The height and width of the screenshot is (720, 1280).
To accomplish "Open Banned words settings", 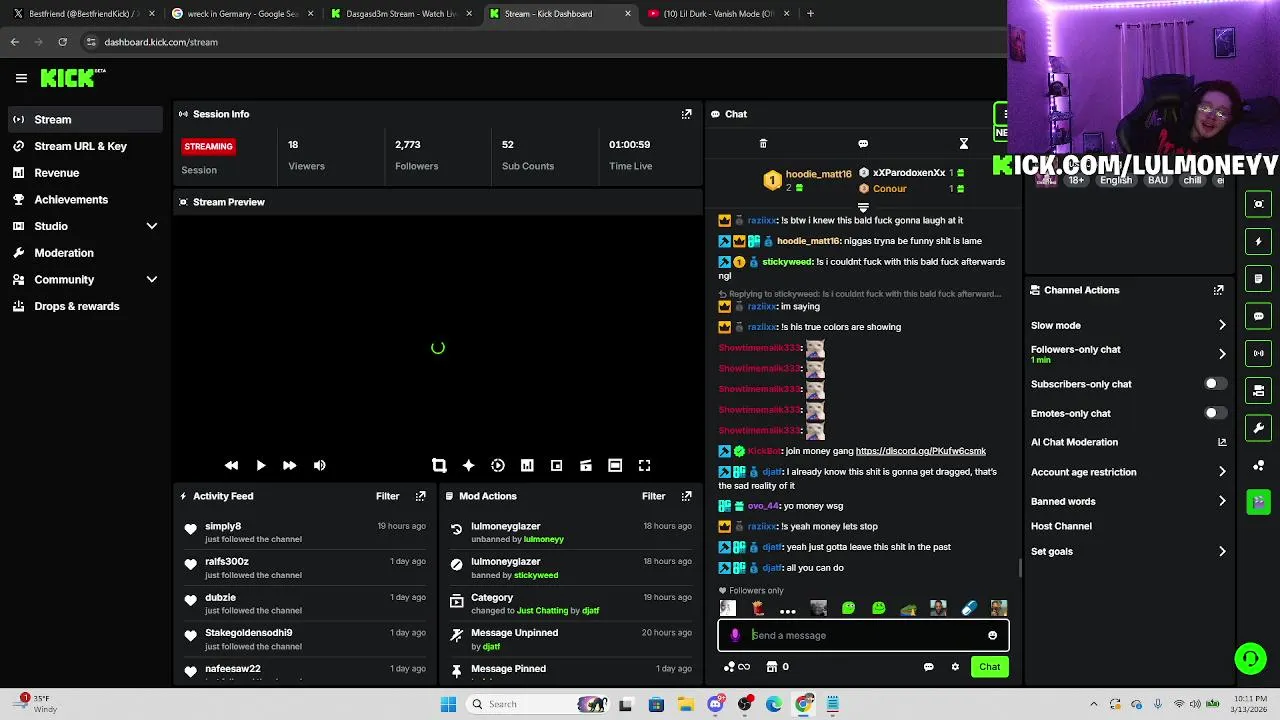I will click(1128, 501).
